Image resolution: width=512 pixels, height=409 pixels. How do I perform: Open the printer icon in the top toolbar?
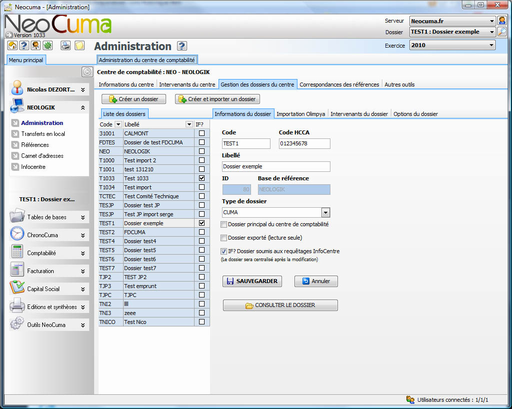(x=65, y=45)
